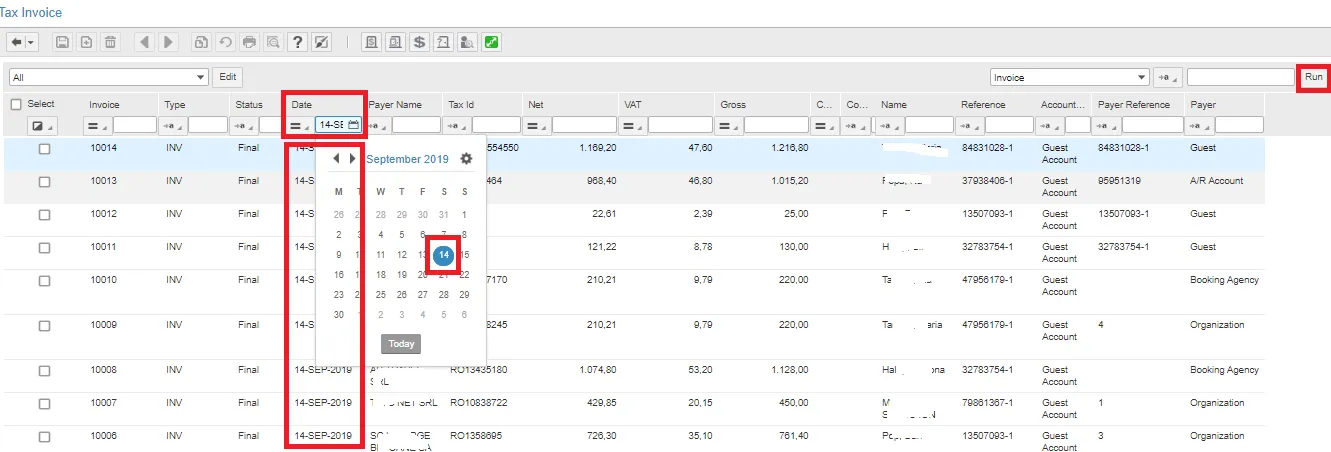The width and height of the screenshot is (1331, 452).
Task: Click the previous record arrow in toolbar
Action: point(144,42)
